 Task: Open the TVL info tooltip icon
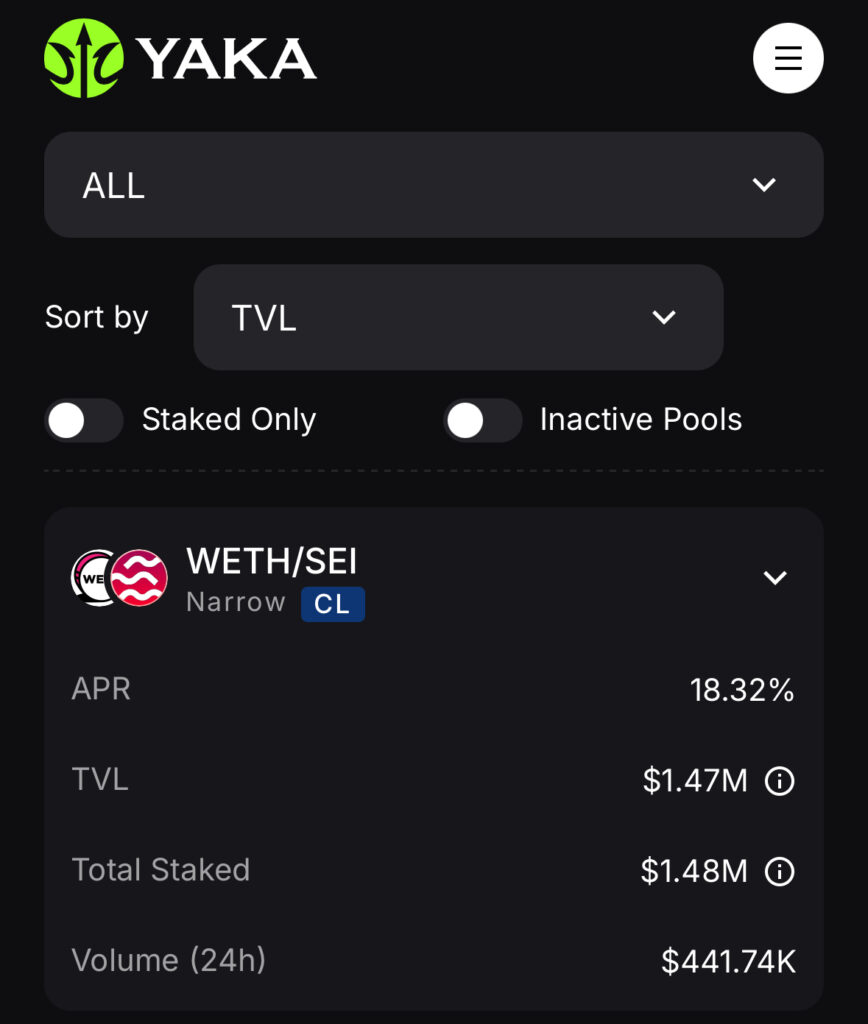[x=779, y=781]
